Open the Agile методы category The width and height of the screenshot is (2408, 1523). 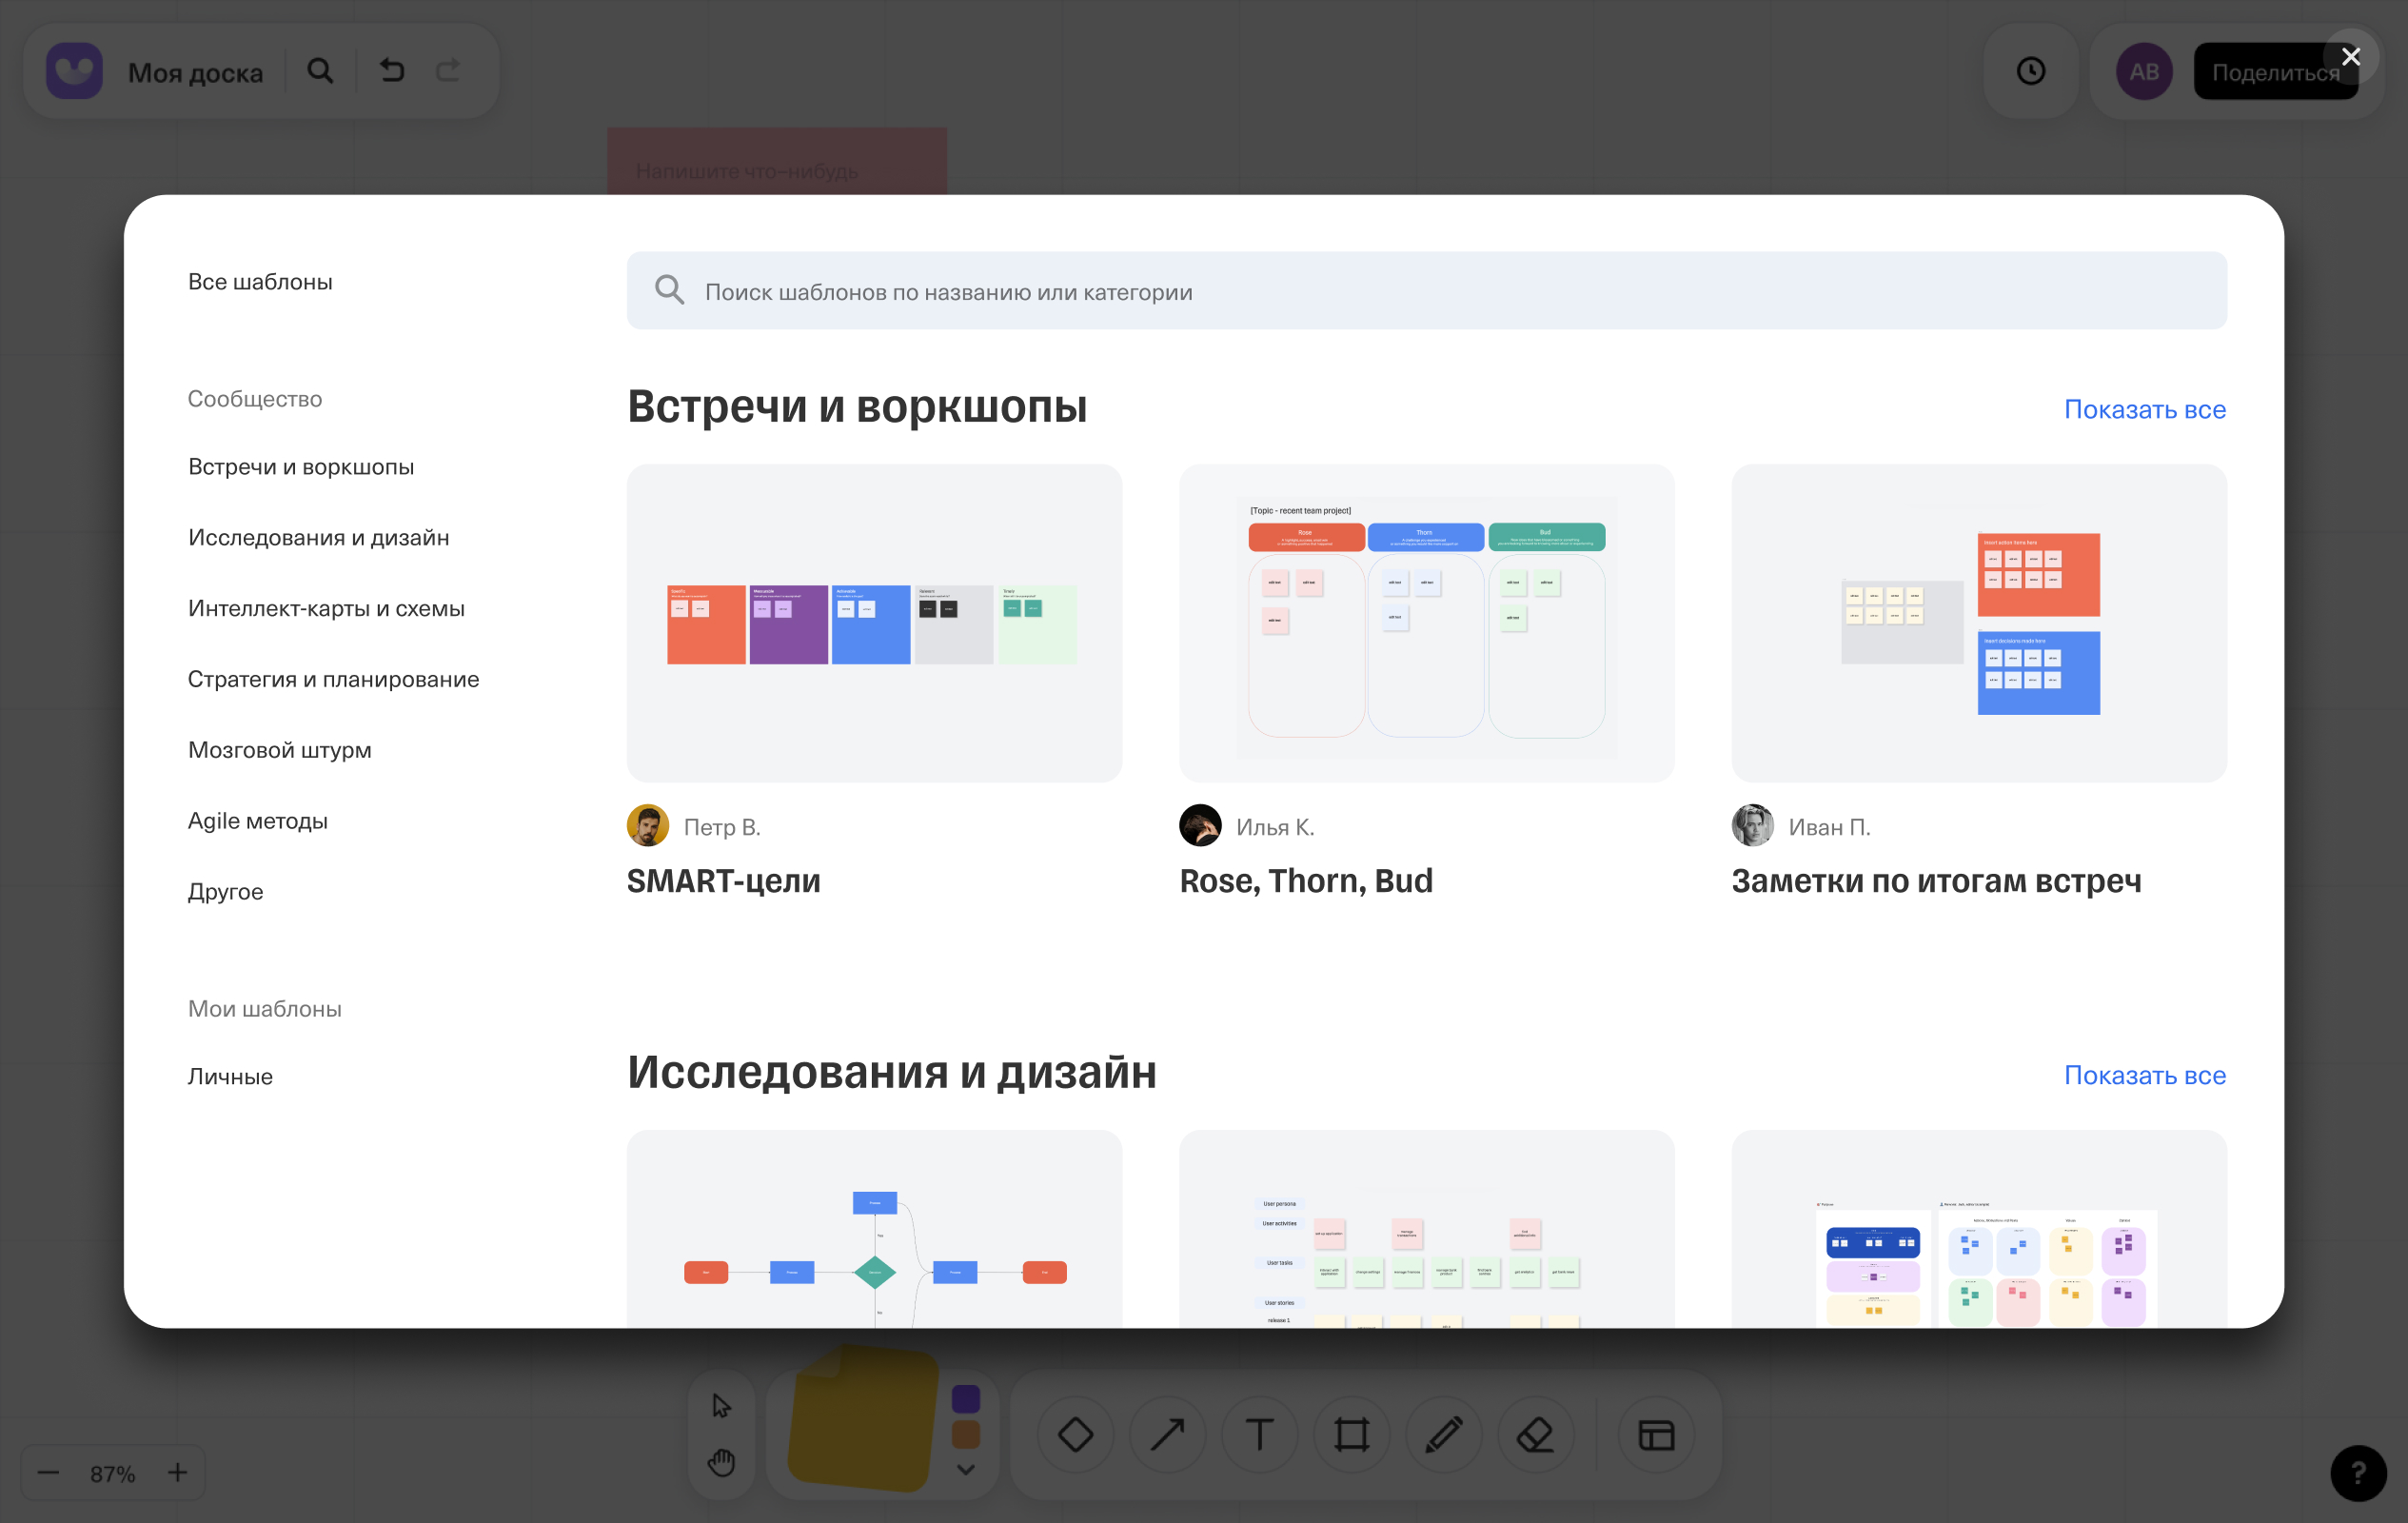coord(257,820)
